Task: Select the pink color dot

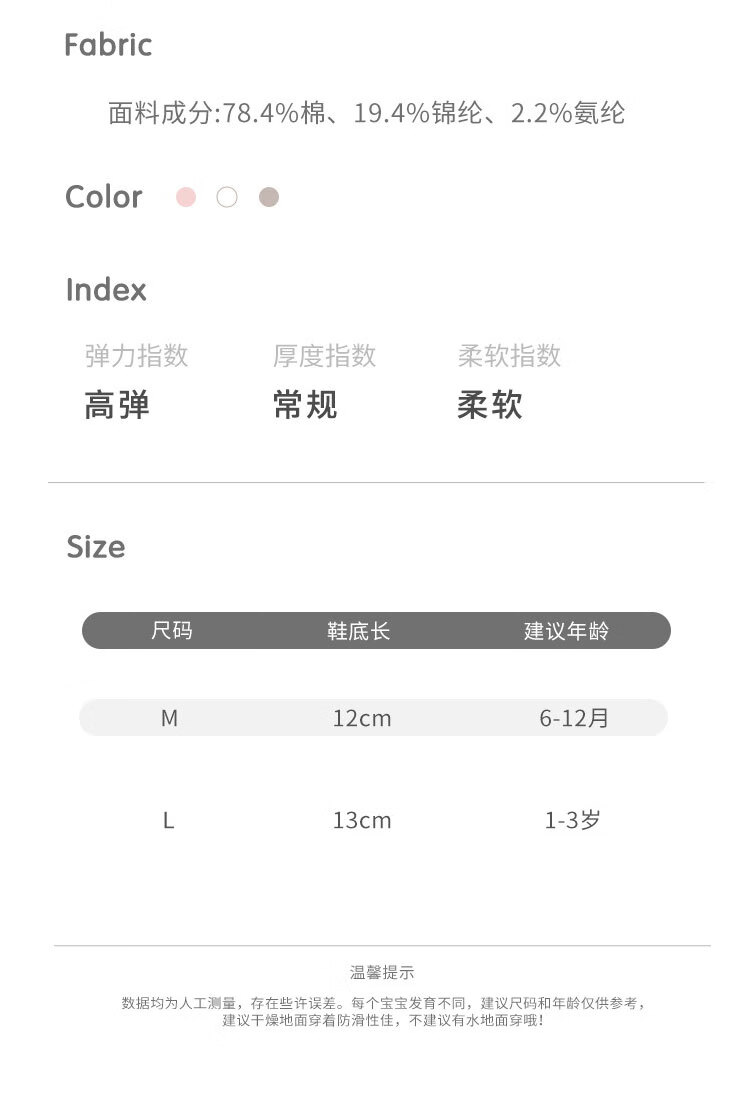Action: click(186, 197)
